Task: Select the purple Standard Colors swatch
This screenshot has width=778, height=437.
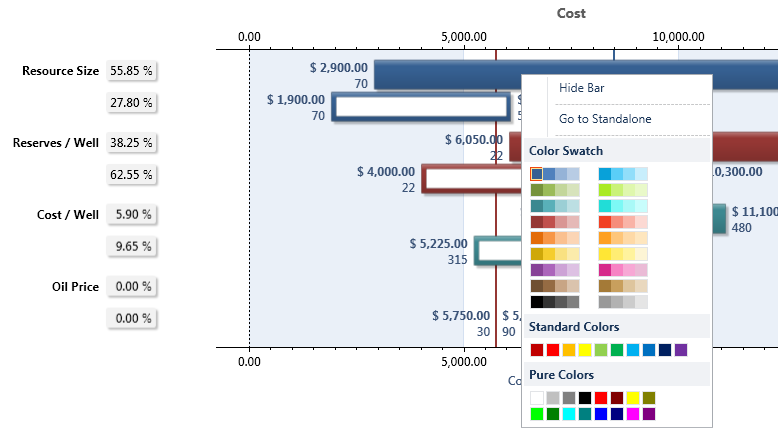Action: (x=681, y=350)
